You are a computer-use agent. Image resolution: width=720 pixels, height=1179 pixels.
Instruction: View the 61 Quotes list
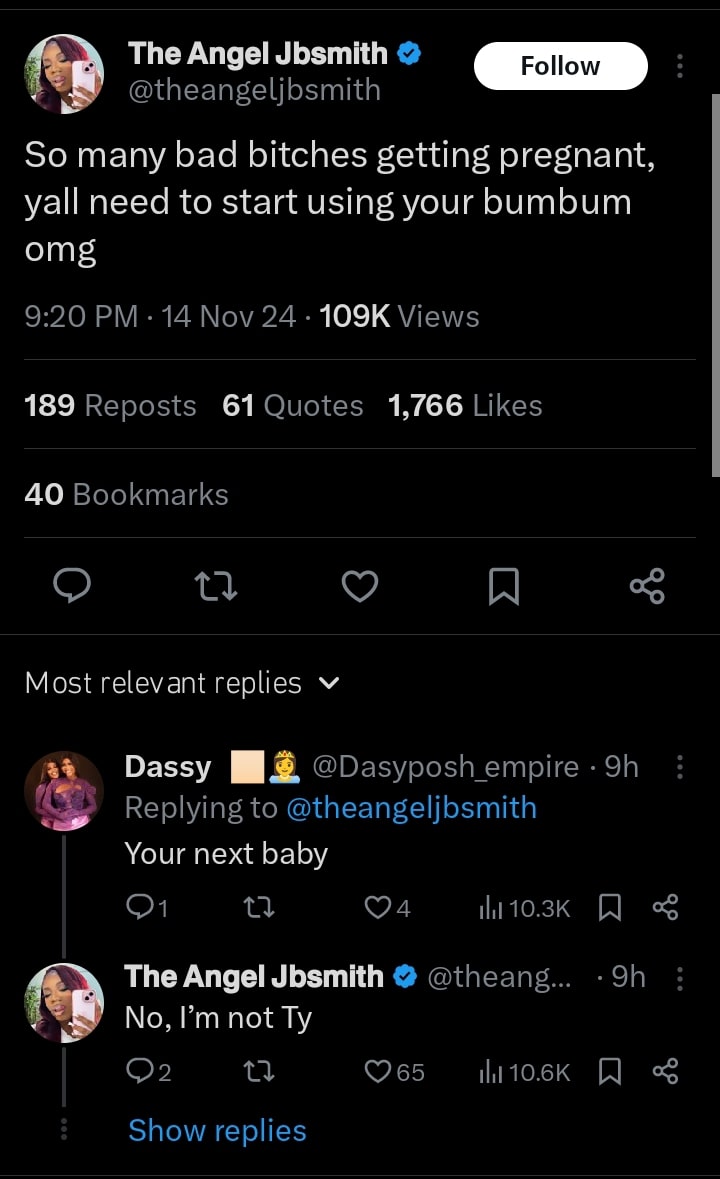coord(293,405)
